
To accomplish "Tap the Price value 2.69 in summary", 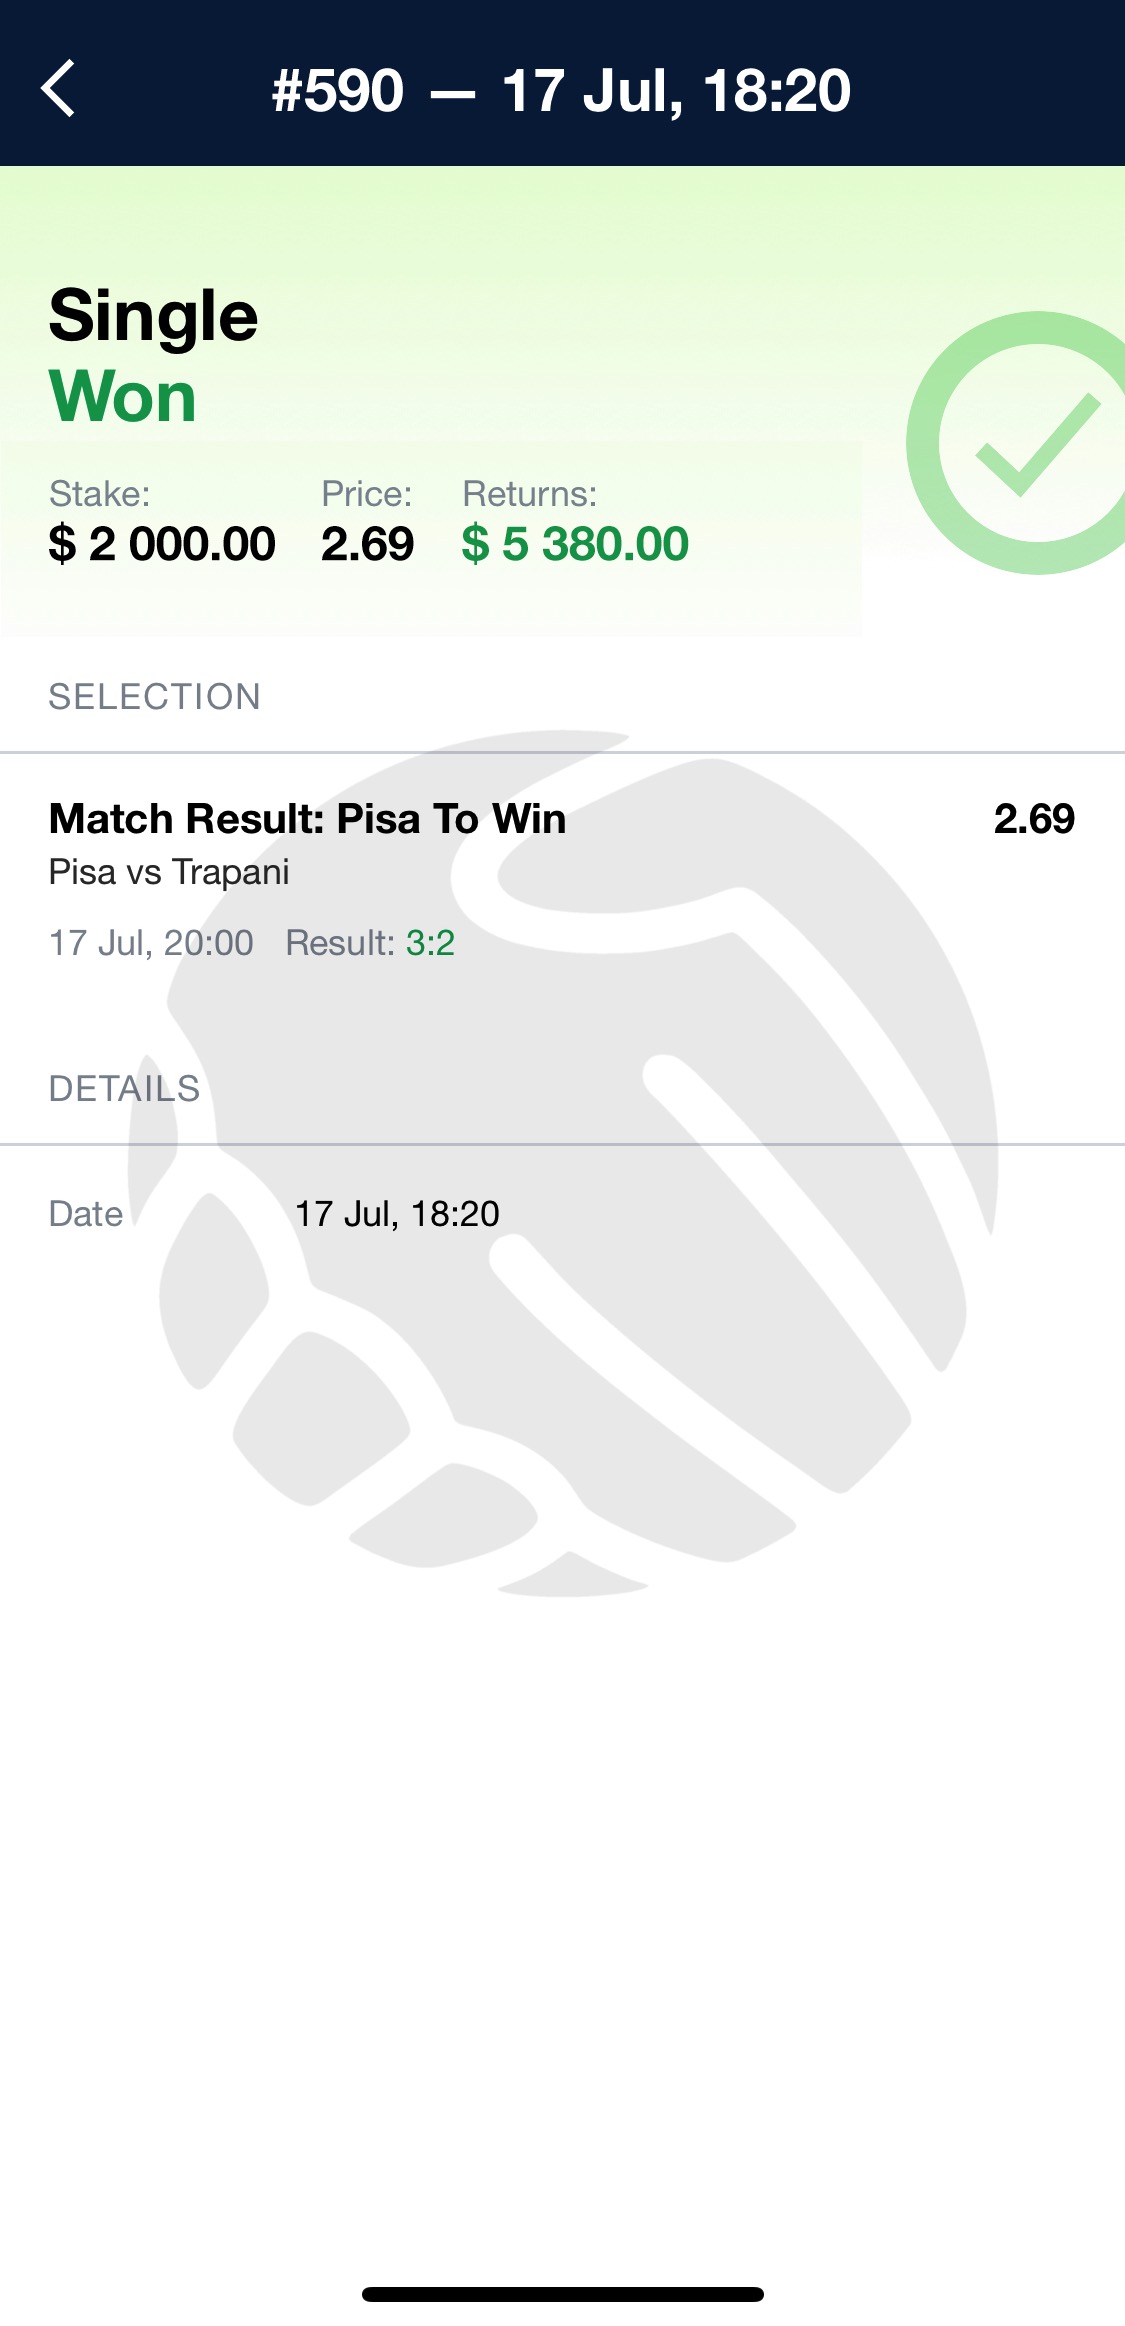I will coord(367,544).
